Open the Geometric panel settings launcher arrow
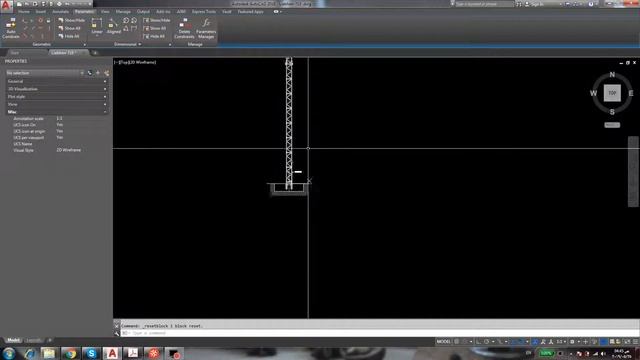Viewport: 640px width, 360px height. click(x=85, y=44)
